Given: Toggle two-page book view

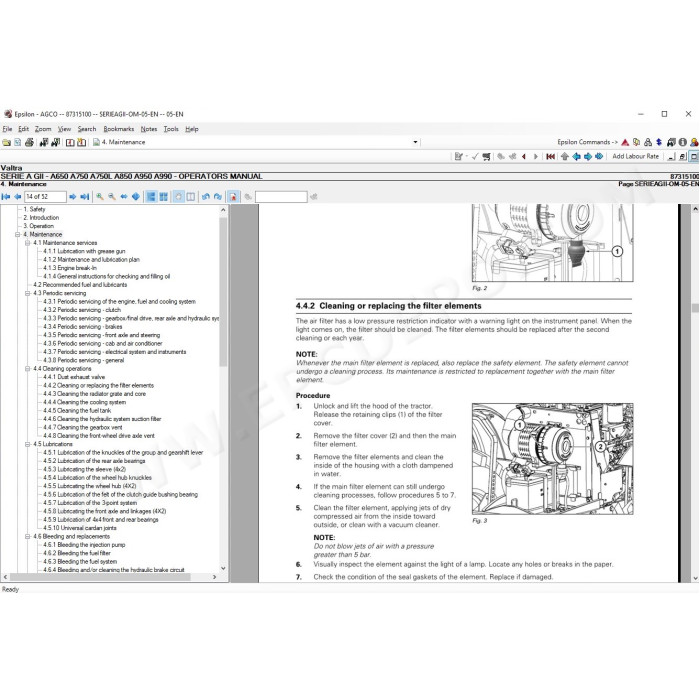Looking at the screenshot, I should 191,197.
